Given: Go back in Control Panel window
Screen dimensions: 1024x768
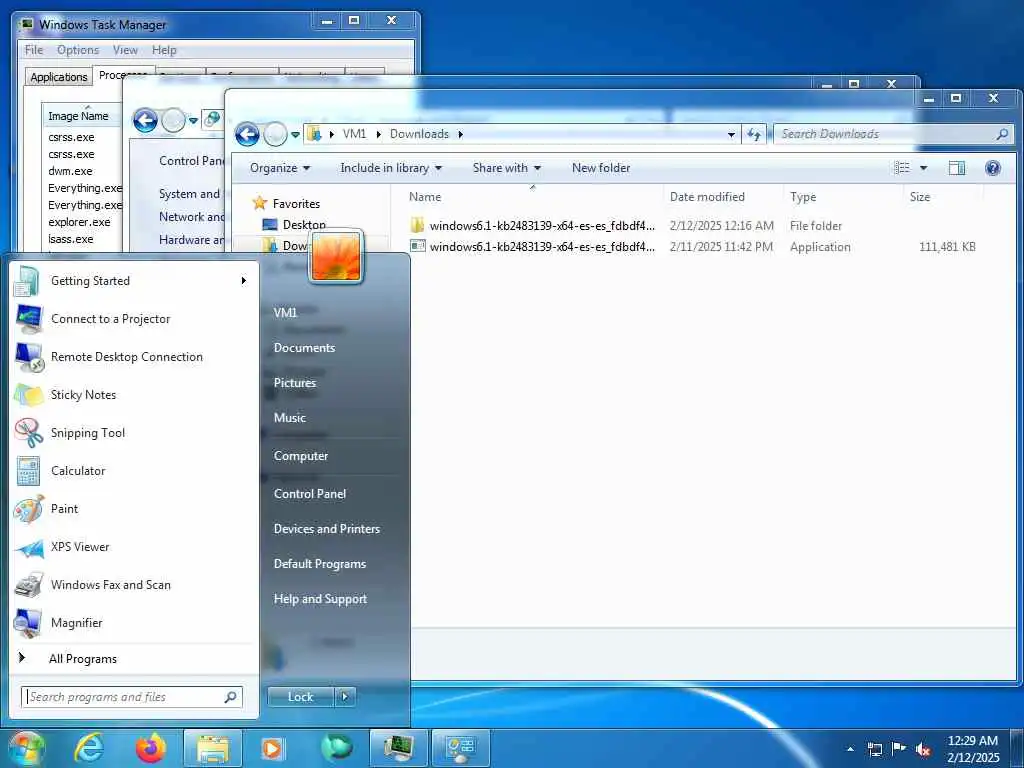Looking at the screenshot, I should [x=145, y=121].
